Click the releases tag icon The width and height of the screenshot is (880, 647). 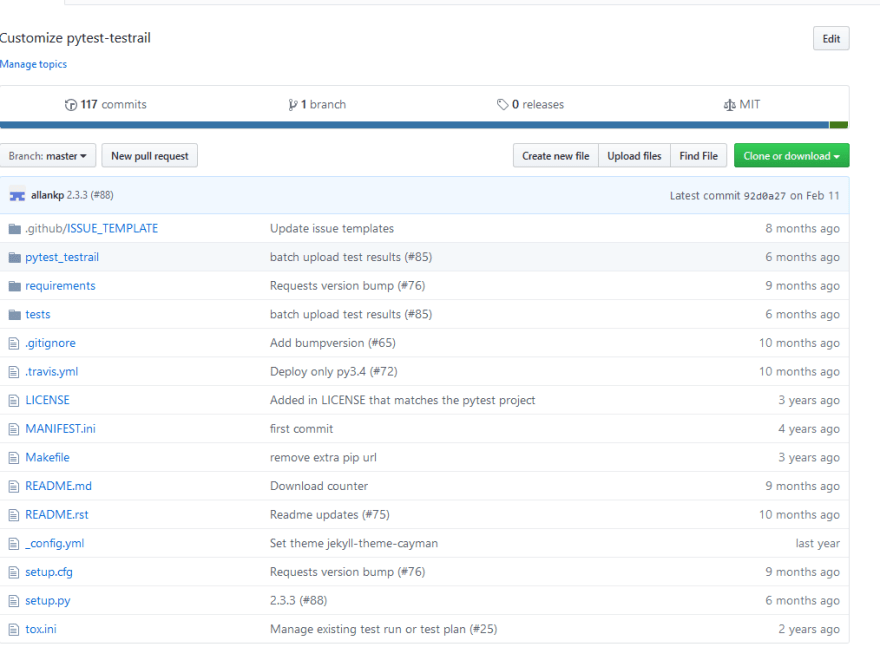[502, 104]
